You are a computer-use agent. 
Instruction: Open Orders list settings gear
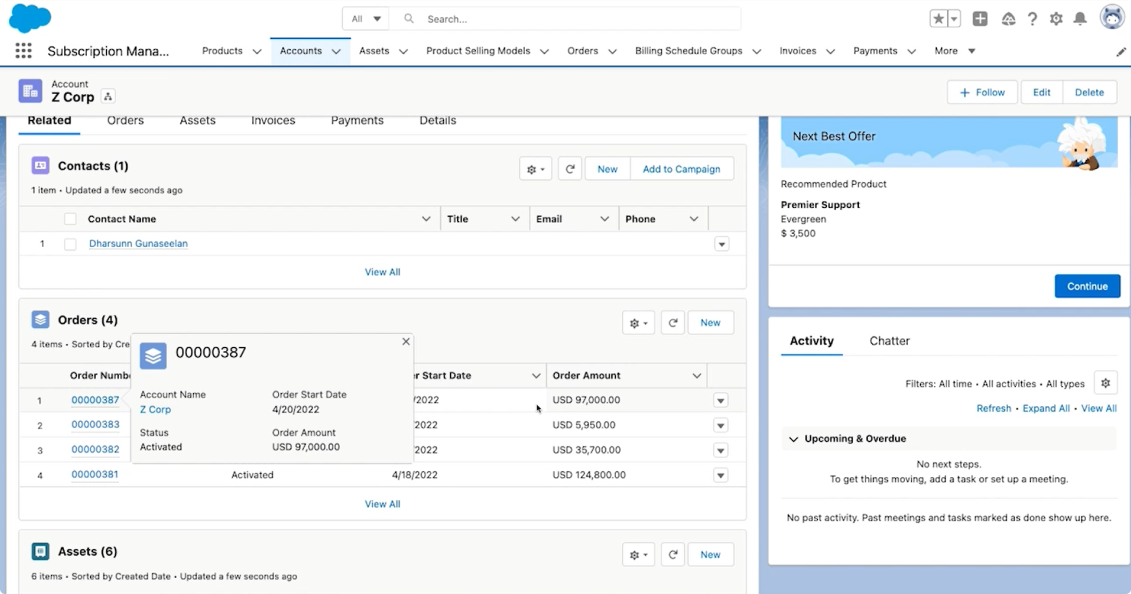coord(638,323)
